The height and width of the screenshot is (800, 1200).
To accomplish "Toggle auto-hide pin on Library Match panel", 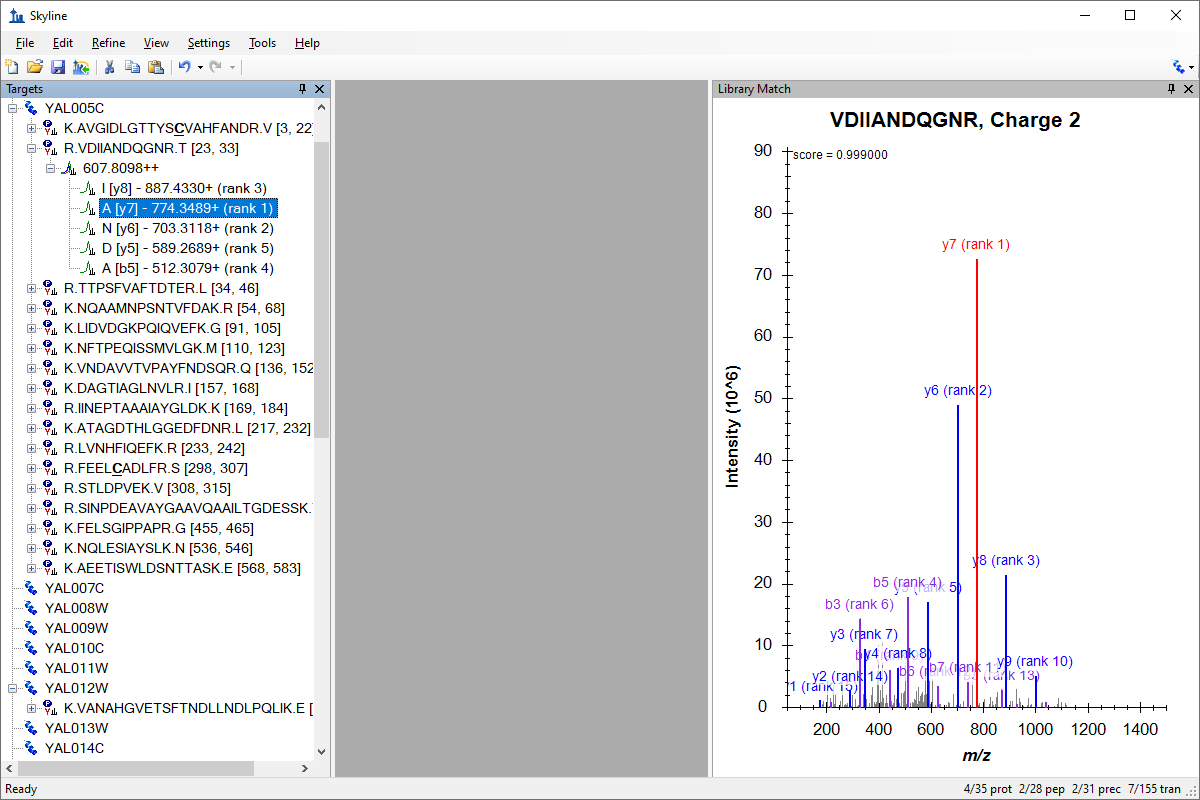I will (x=1172, y=89).
